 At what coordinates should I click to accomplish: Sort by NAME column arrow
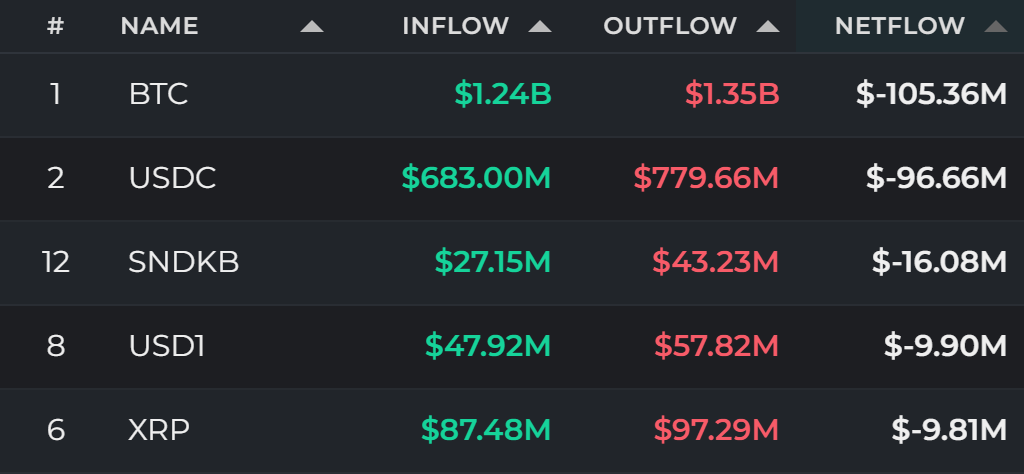pyautogui.click(x=312, y=27)
